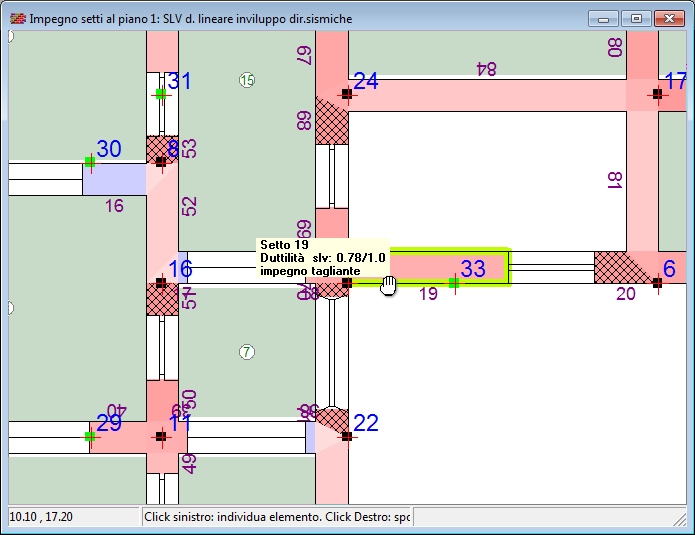The image size is (695, 535).
Task: Close the Impegno setti window
Action: tap(670, 19)
